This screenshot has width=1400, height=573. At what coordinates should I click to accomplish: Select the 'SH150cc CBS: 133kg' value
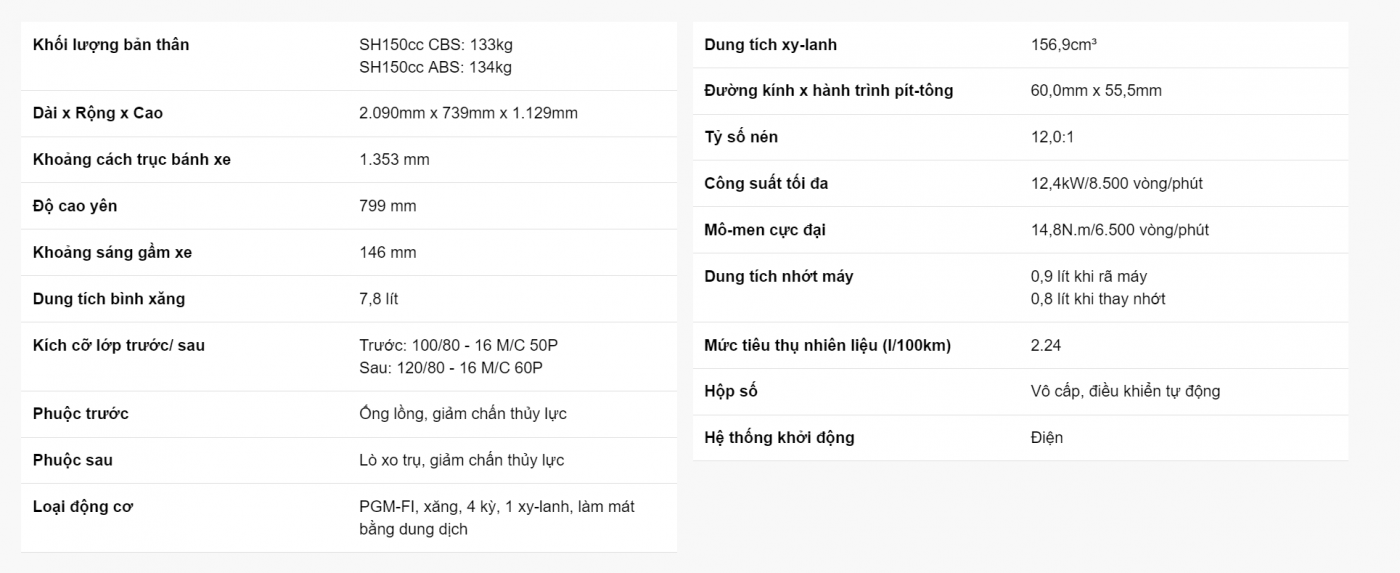pos(436,45)
